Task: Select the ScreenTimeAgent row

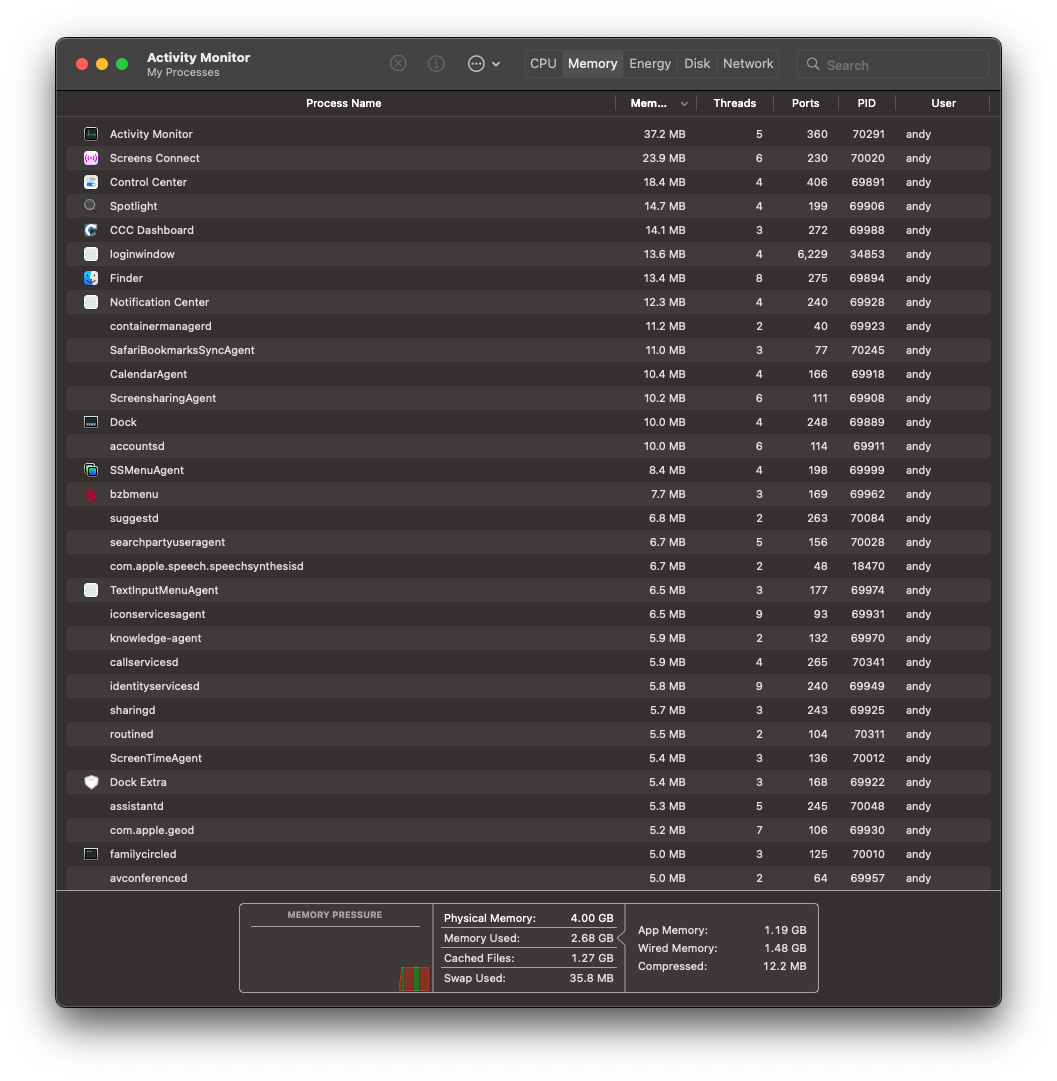Action: 528,758
